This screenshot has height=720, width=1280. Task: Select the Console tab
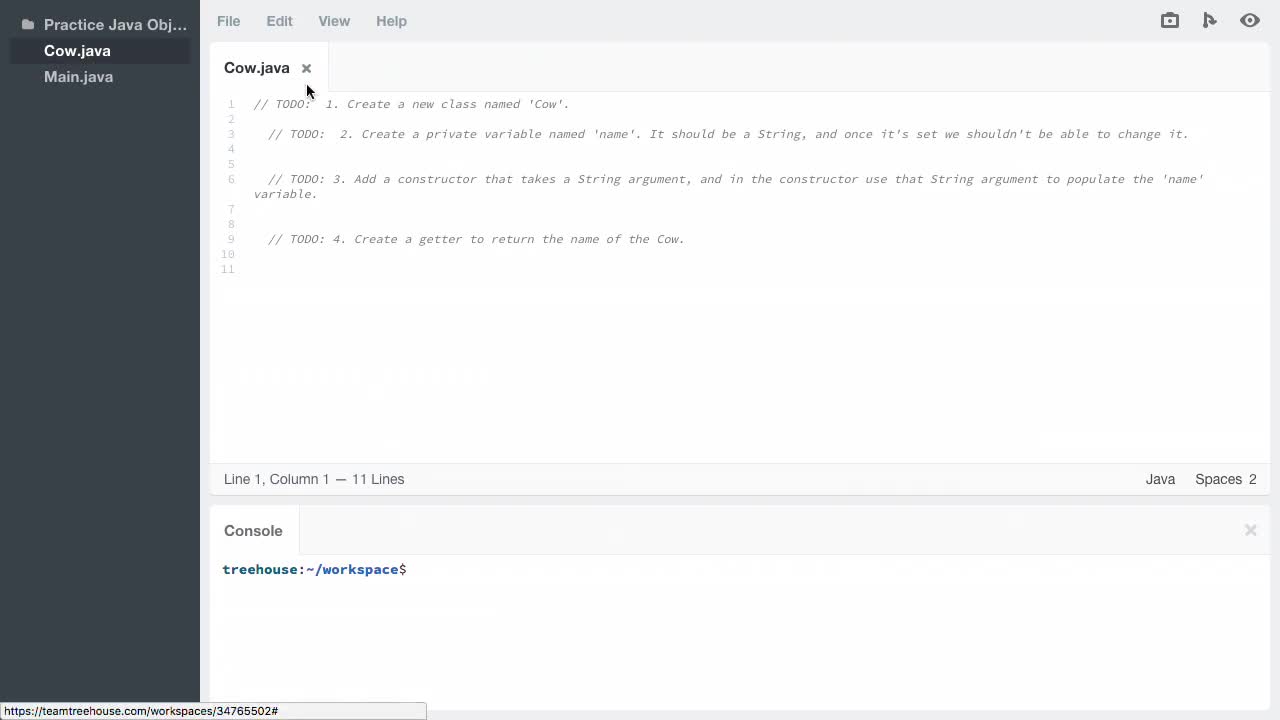[253, 531]
